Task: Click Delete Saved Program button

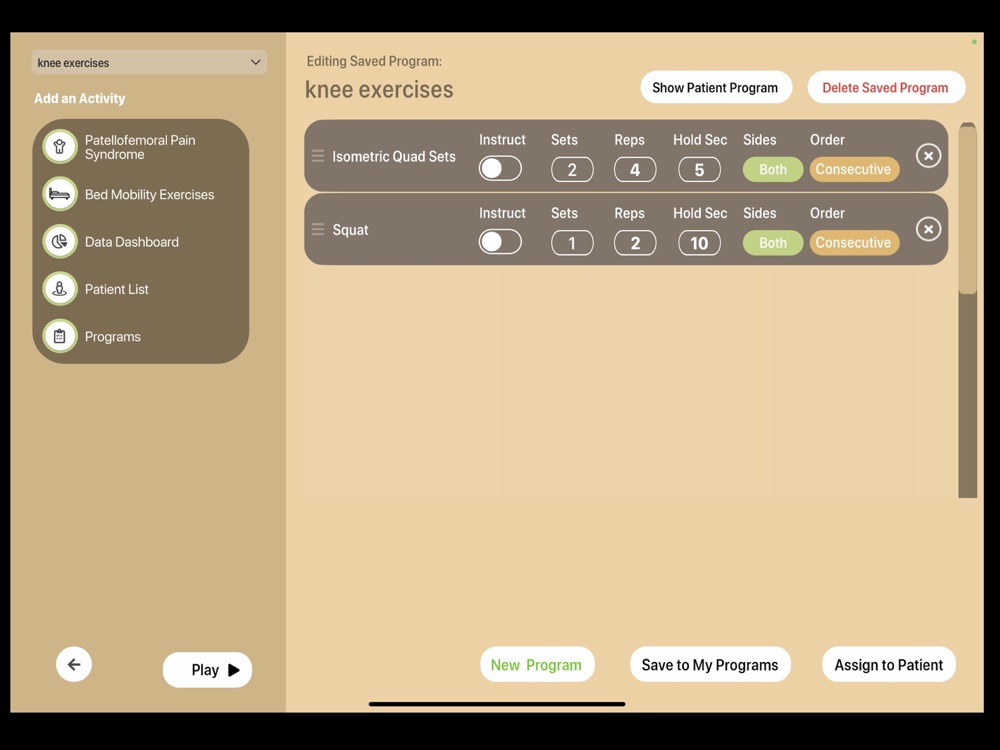Action: click(x=886, y=87)
